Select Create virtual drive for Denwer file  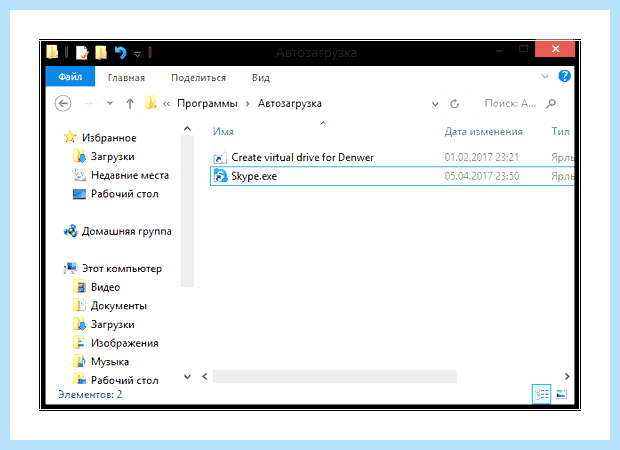click(x=302, y=157)
